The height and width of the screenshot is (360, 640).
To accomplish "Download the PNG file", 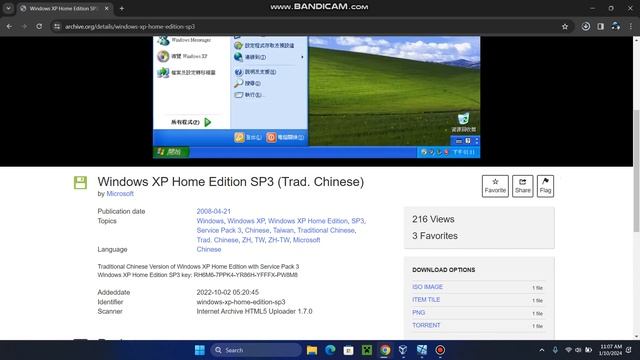I will (x=418, y=313).
